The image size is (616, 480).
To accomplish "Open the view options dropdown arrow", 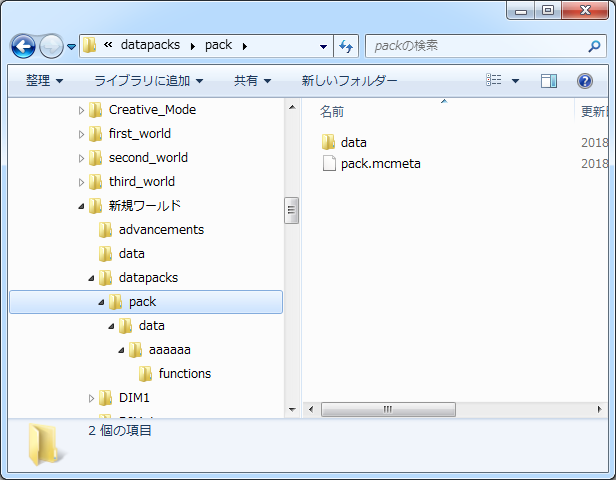I will click(515, 81).
